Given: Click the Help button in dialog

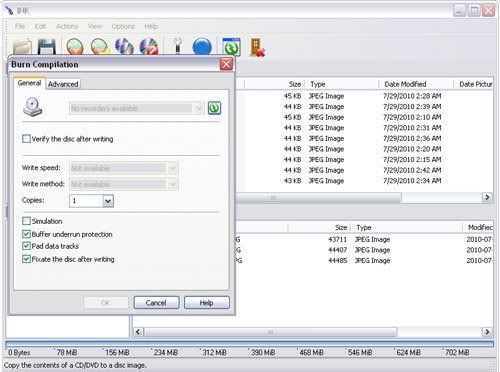Looking at the screenshot, I should 207,303.
